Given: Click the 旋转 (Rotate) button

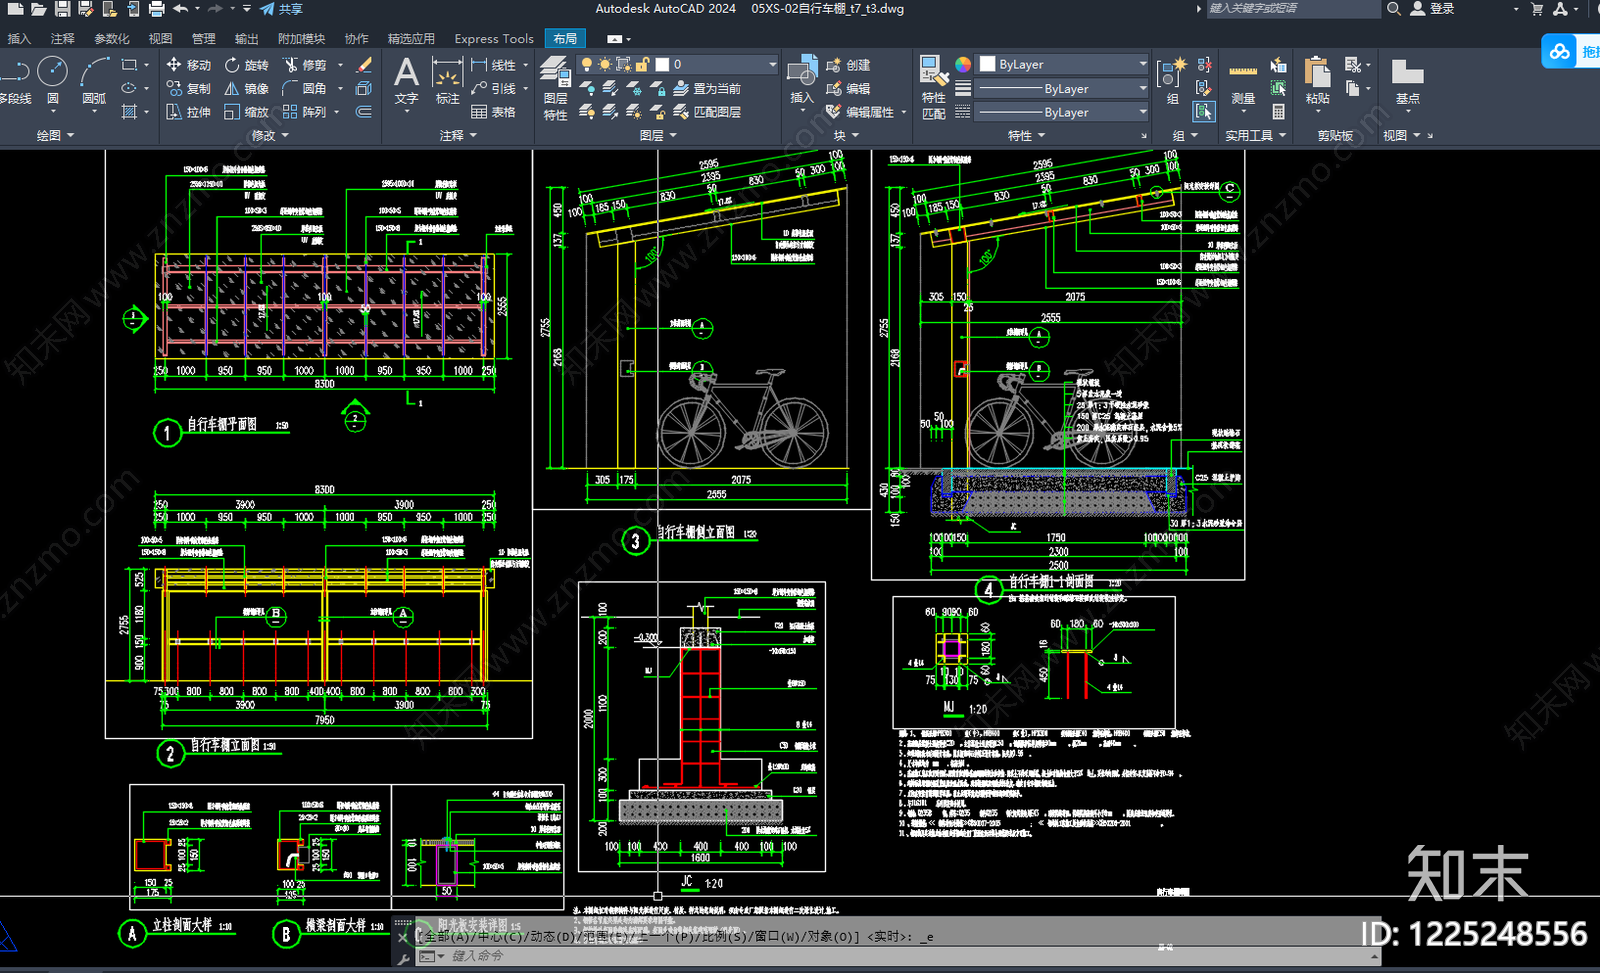Looking at the screenshot, I should pos(247,64).
